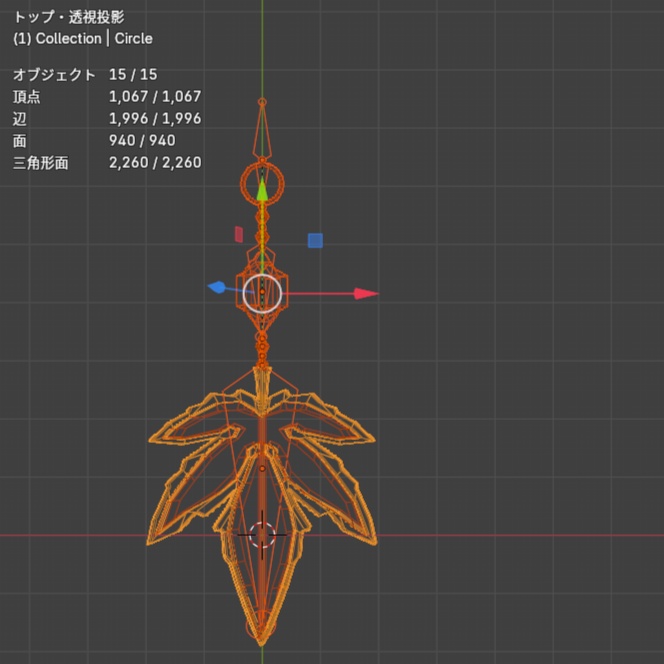Select the pointed spike at model top
Screen dimensions: 664x664
point(262,131)
